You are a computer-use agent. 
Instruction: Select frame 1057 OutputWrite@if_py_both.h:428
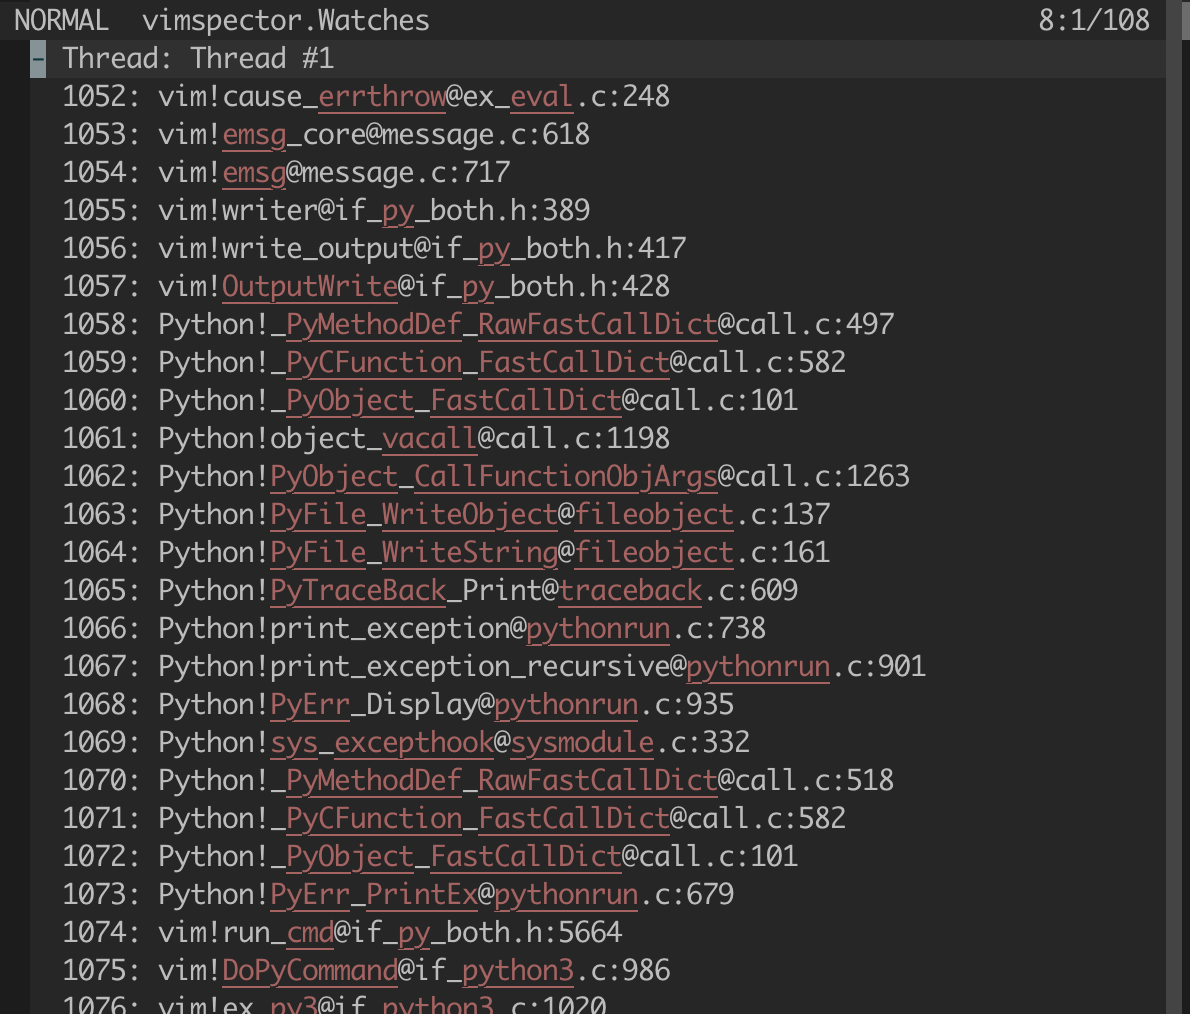click(366, 287)
